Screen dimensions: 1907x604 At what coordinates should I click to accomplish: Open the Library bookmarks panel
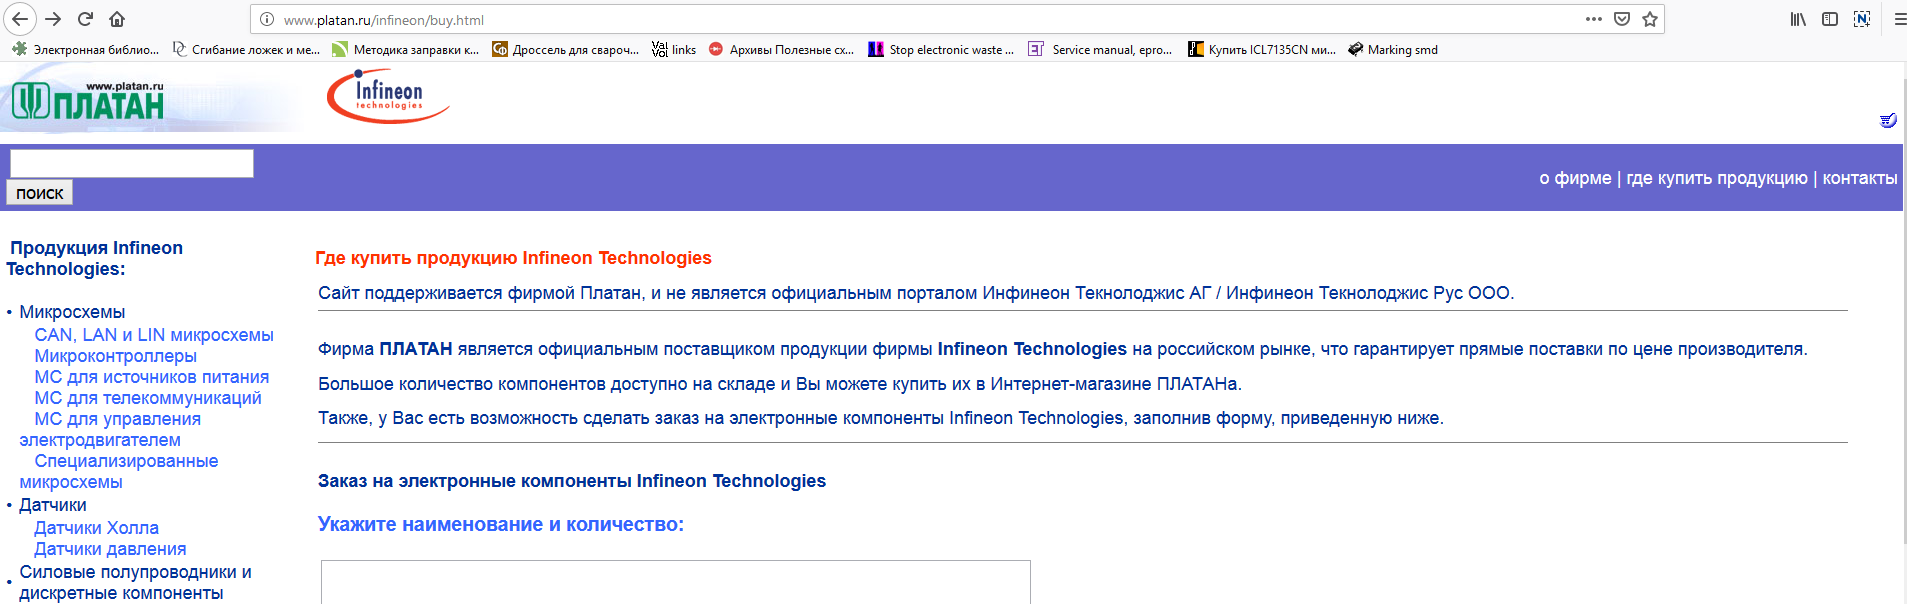coord(1798,19)
